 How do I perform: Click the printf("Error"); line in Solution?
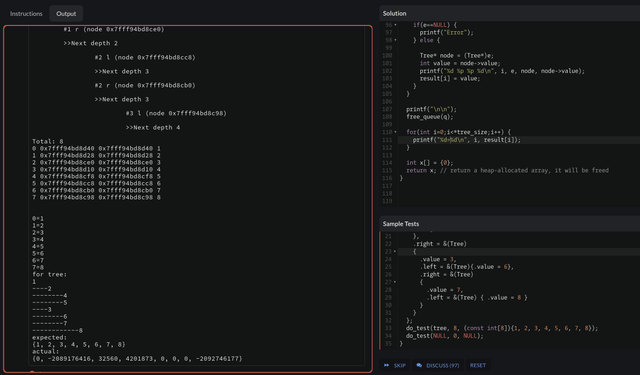(x=446, y=33)
